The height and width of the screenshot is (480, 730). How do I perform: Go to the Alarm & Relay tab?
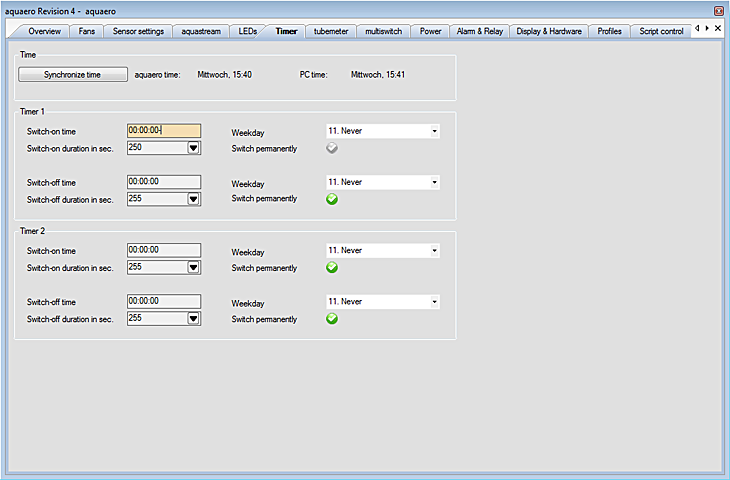tap(479, 31)
